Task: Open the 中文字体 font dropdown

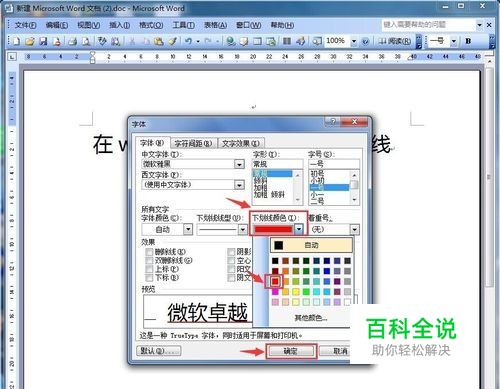Action: [239, 164]
